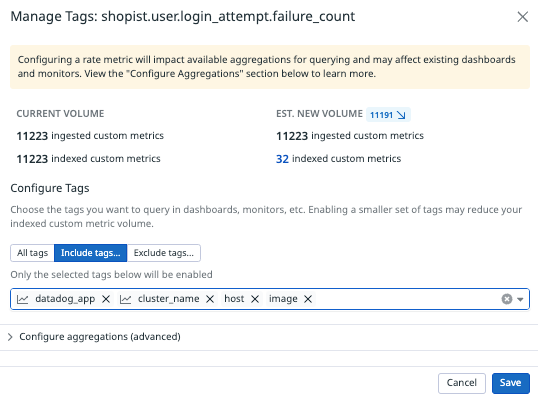Click the host tag label
The height and width of the screenshot is (399, 538).
[234, 299]
